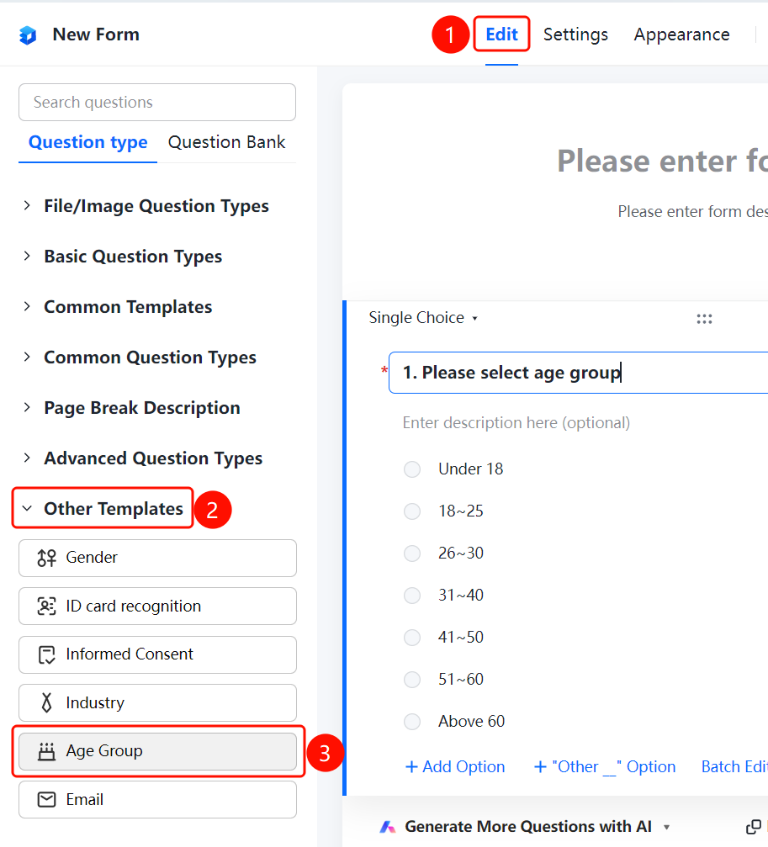The width and height of the screenshot is (768, 847).
Task: Click the New Form app logo icon
Action: pos(28,35)
